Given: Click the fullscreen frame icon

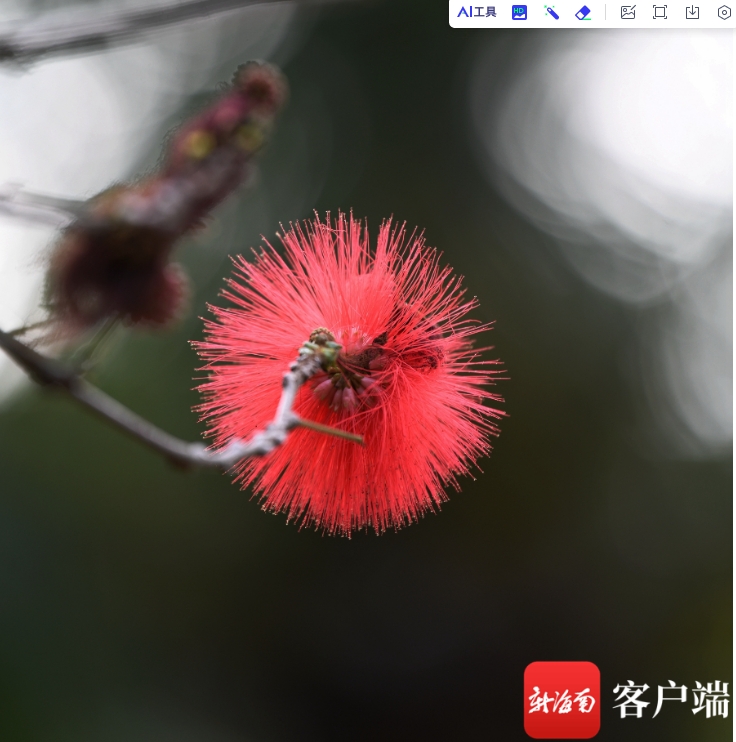Looking at the screenshot, I should (660, 12).
